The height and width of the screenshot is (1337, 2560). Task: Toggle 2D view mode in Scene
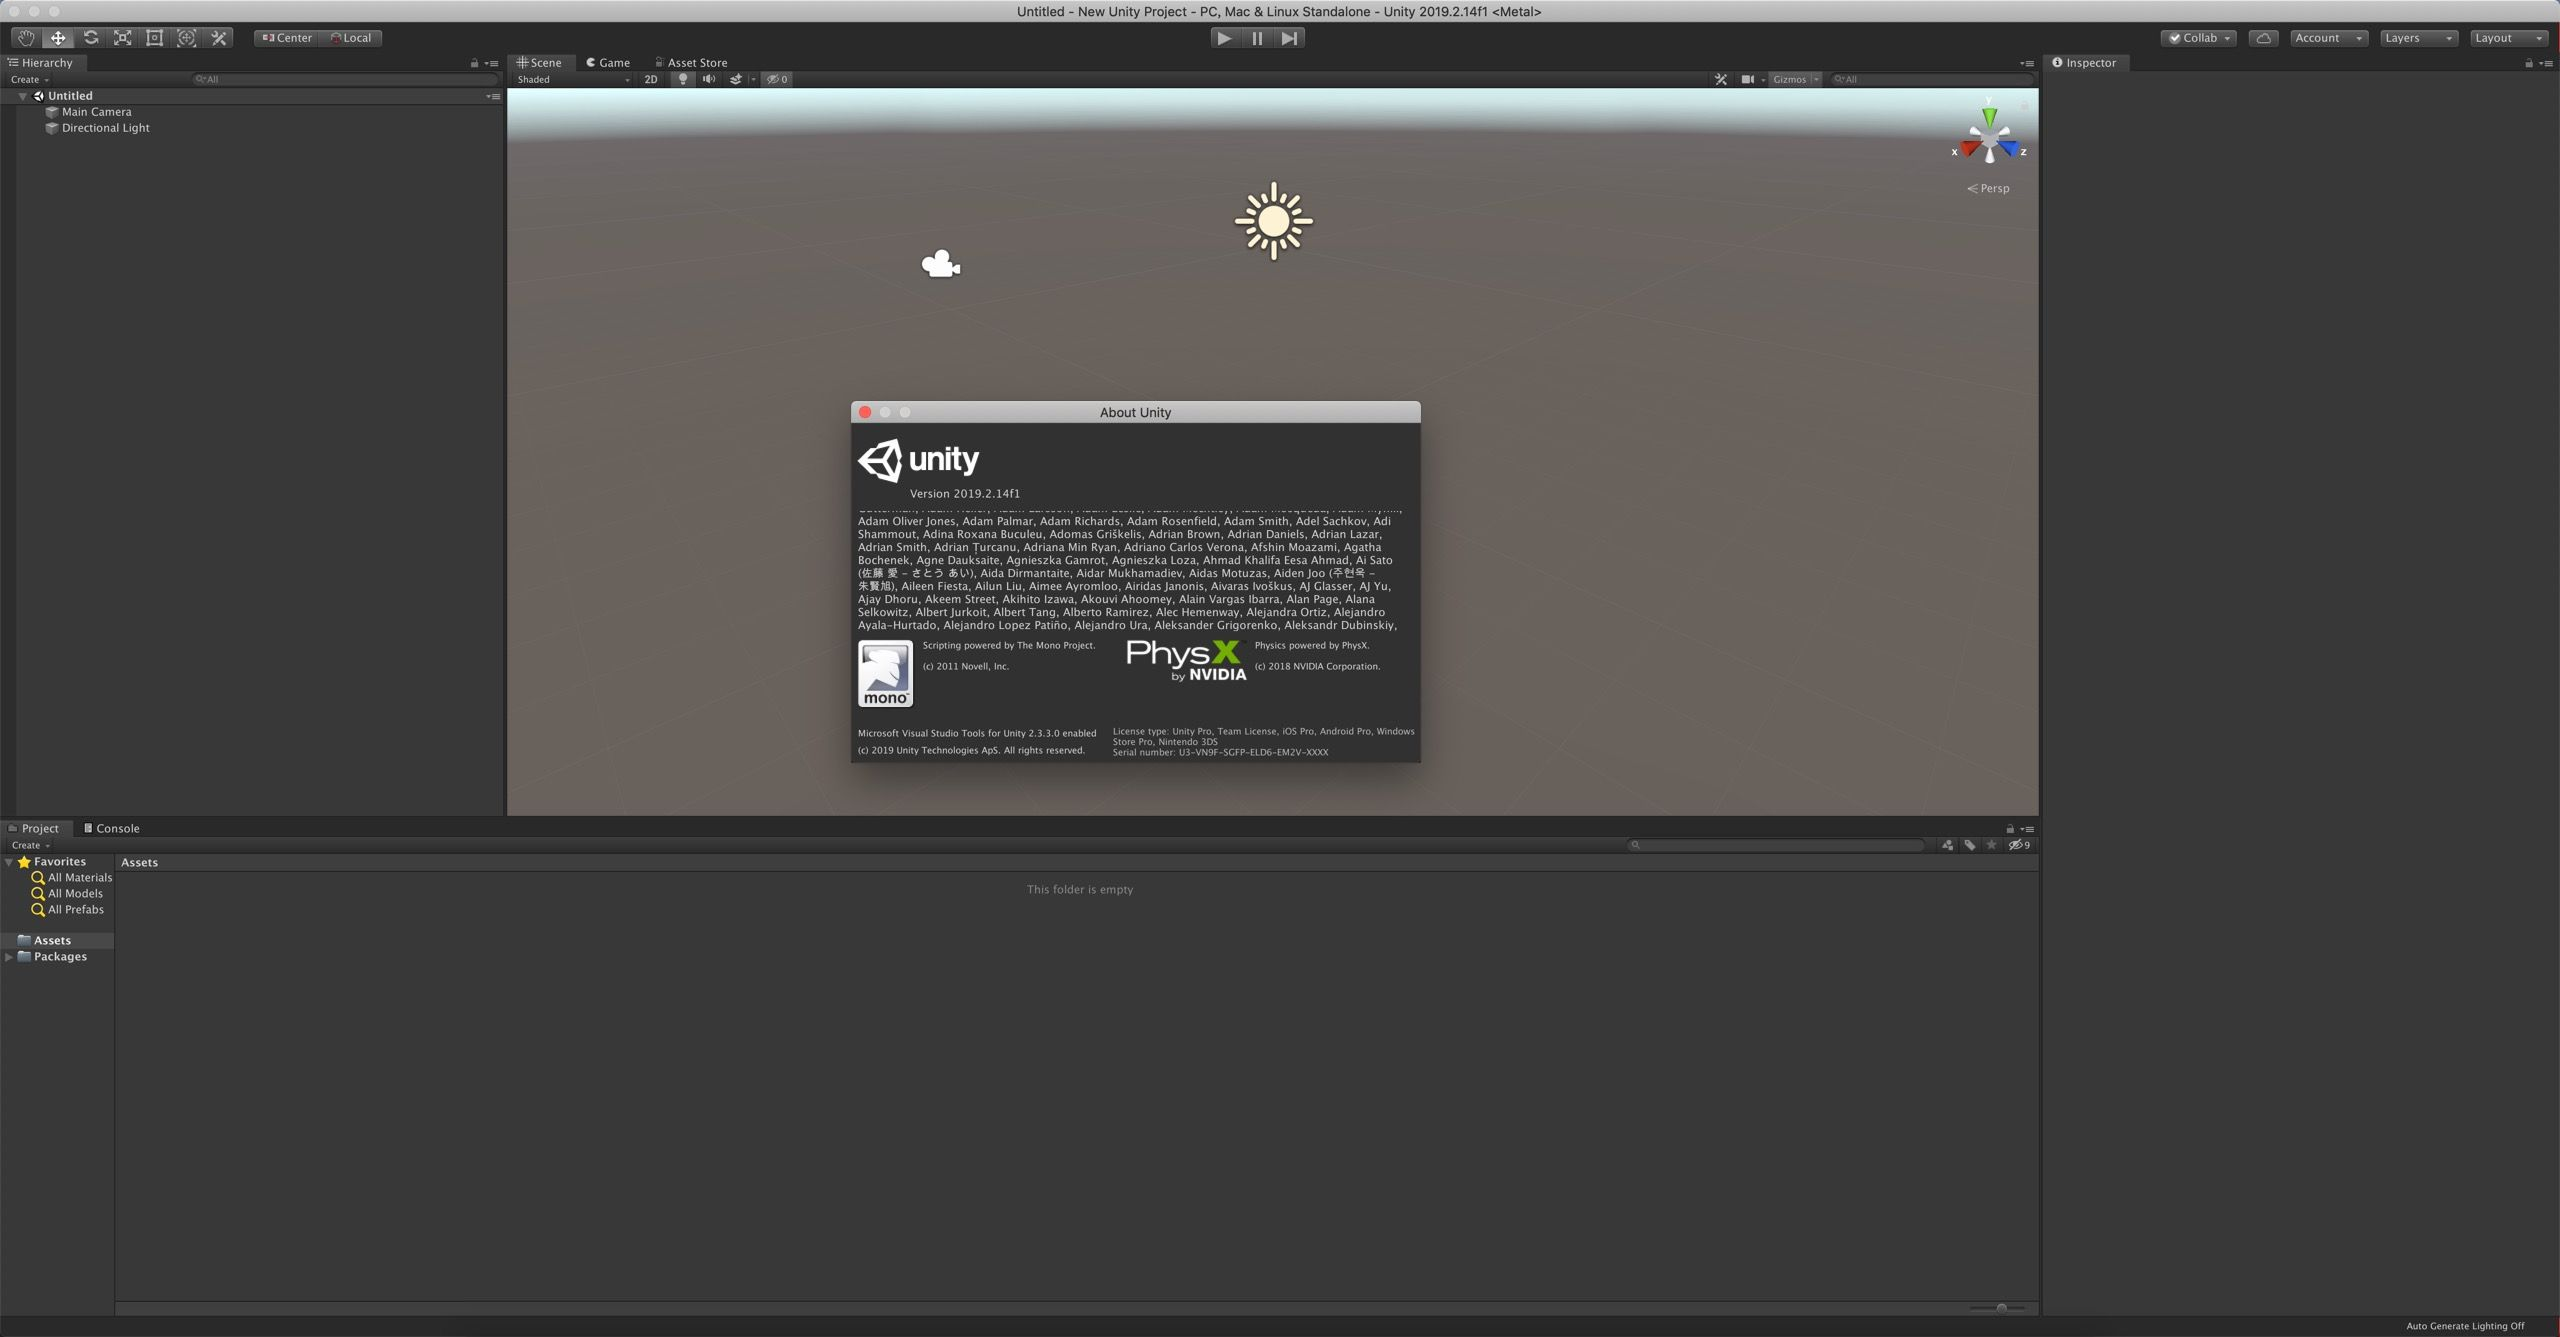651,79
